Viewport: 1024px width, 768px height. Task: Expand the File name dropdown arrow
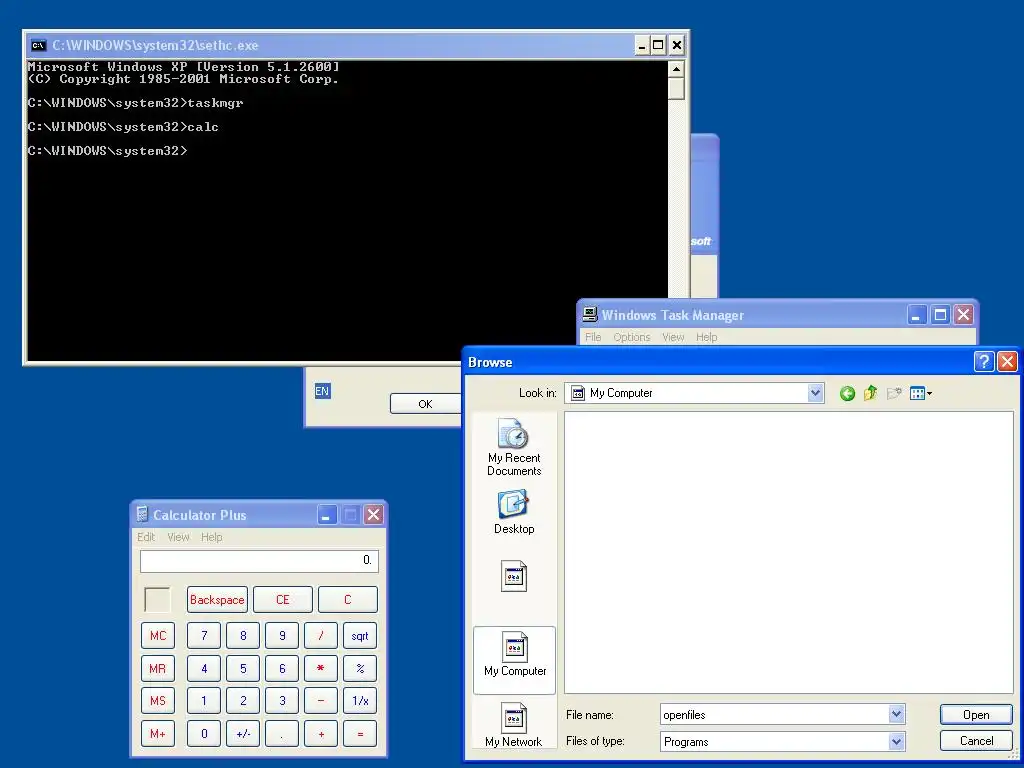(897, 714)
